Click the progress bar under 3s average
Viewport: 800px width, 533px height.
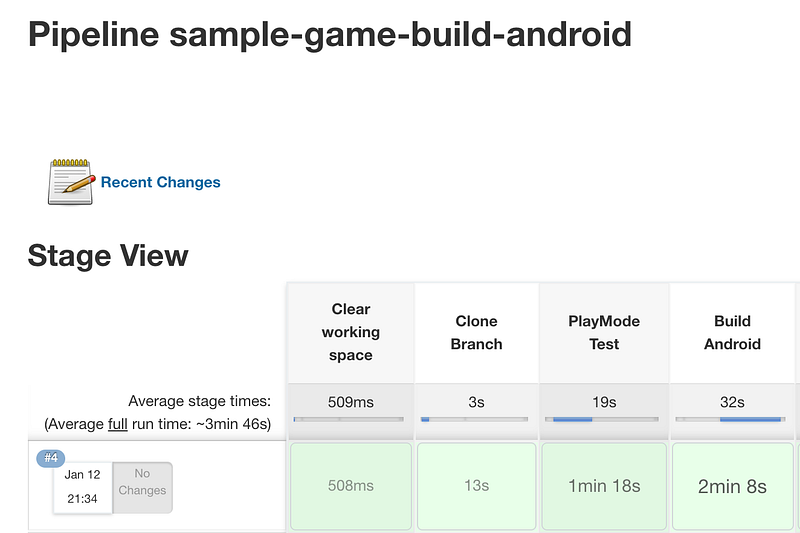(x=474, y=419)
